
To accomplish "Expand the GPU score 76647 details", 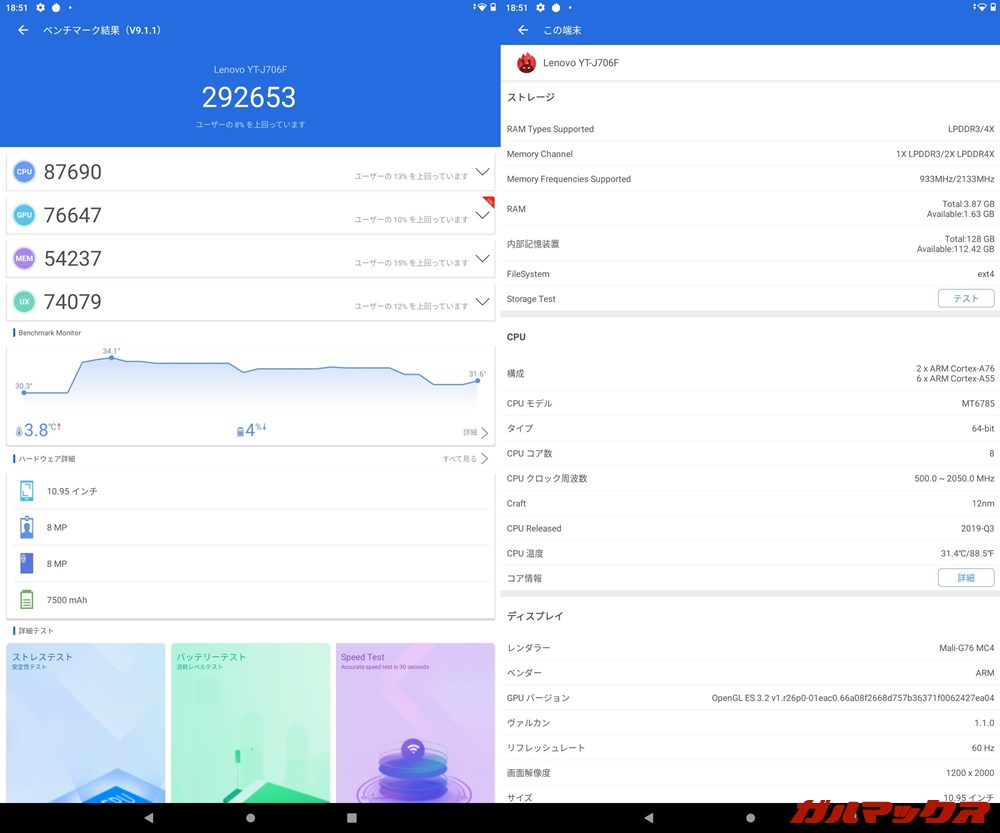I will (482, 215).
